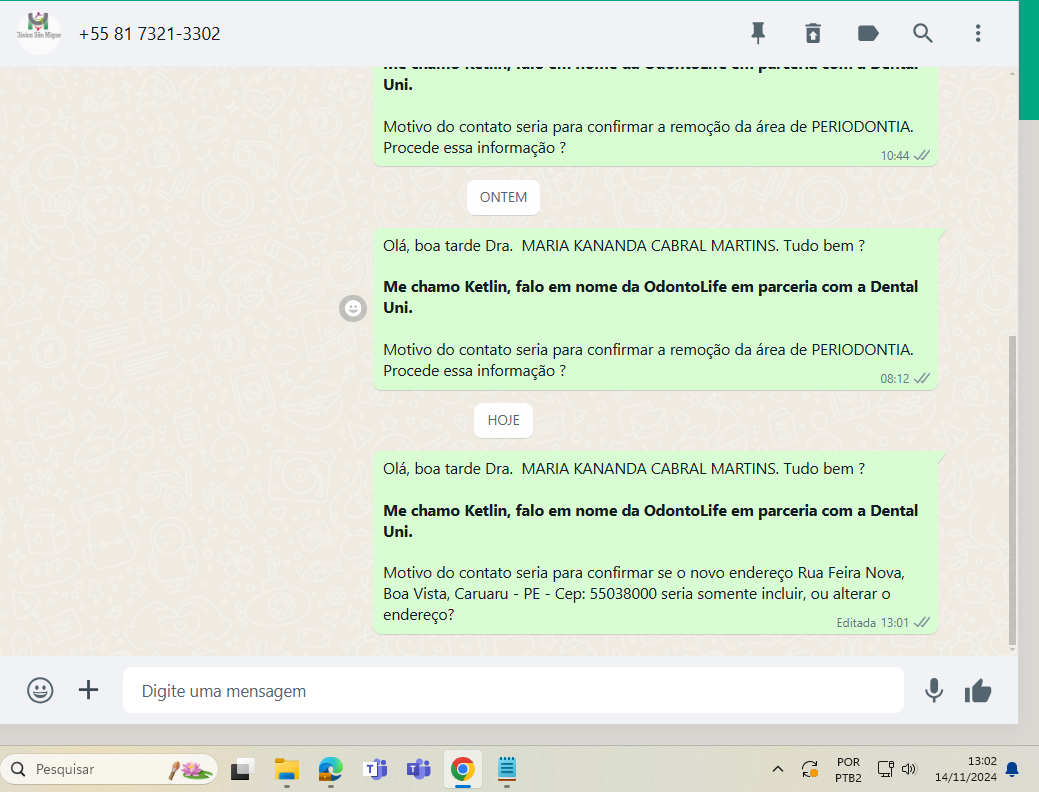This screenshot has height=792, width=1039.
Task: Open contact info for +55 81 7321-3302
Action: (150, 34)
